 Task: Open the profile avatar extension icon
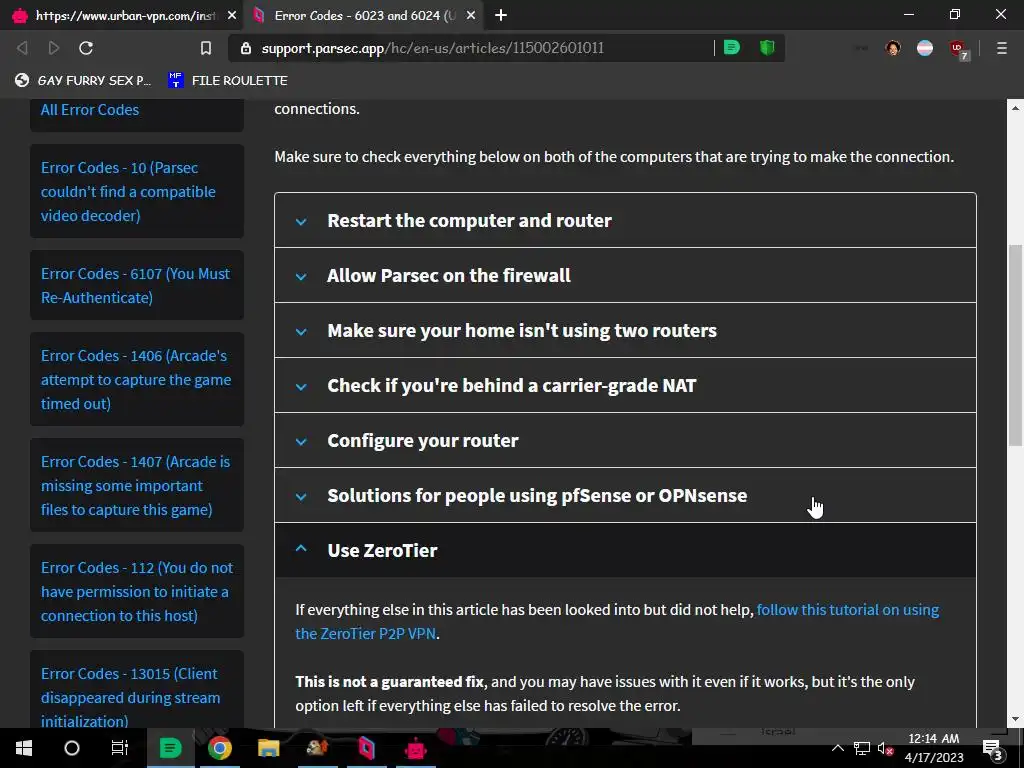pos(893,48)
